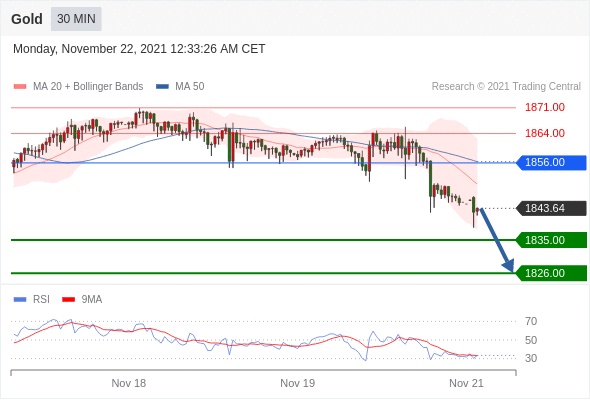Click the MA 20 + Bollinger Bands legend swatch
This screenshot has height=400, width=590.
point(20,87)
